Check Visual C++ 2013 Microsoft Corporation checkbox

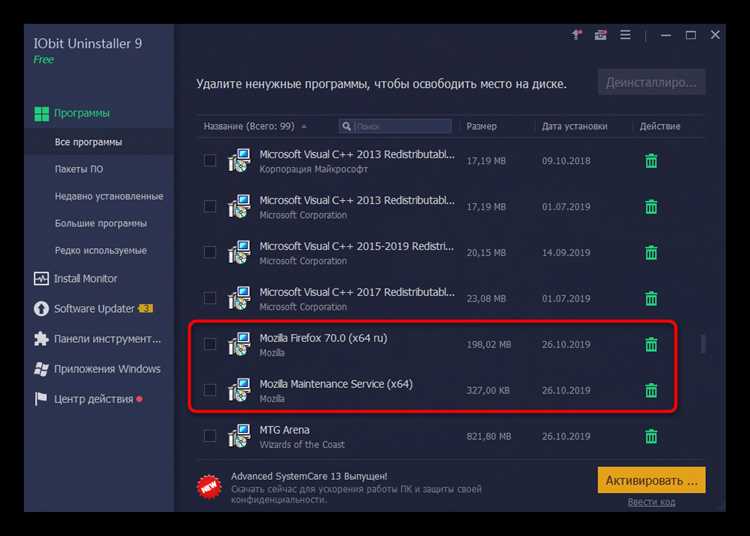pos(210,207)
